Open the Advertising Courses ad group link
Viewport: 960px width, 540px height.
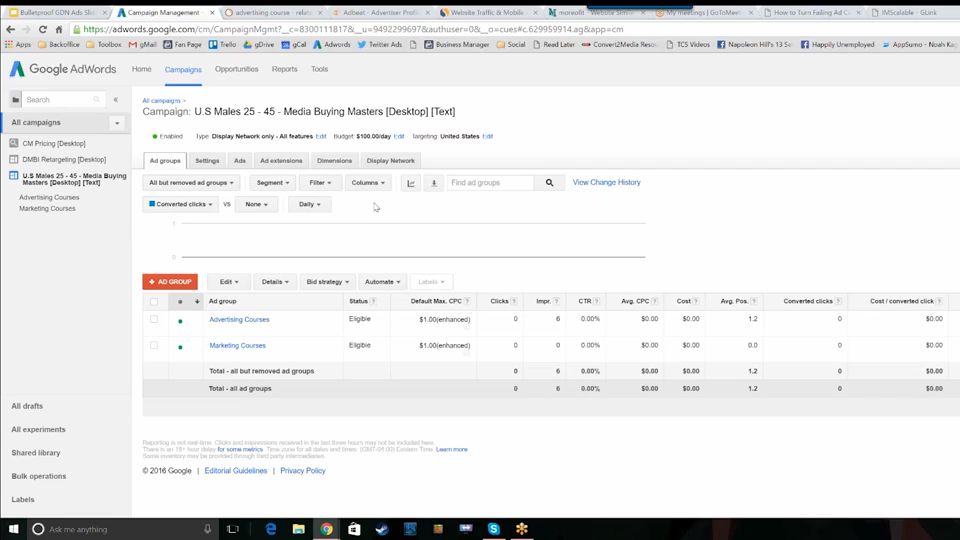click(x=239, y=320)
